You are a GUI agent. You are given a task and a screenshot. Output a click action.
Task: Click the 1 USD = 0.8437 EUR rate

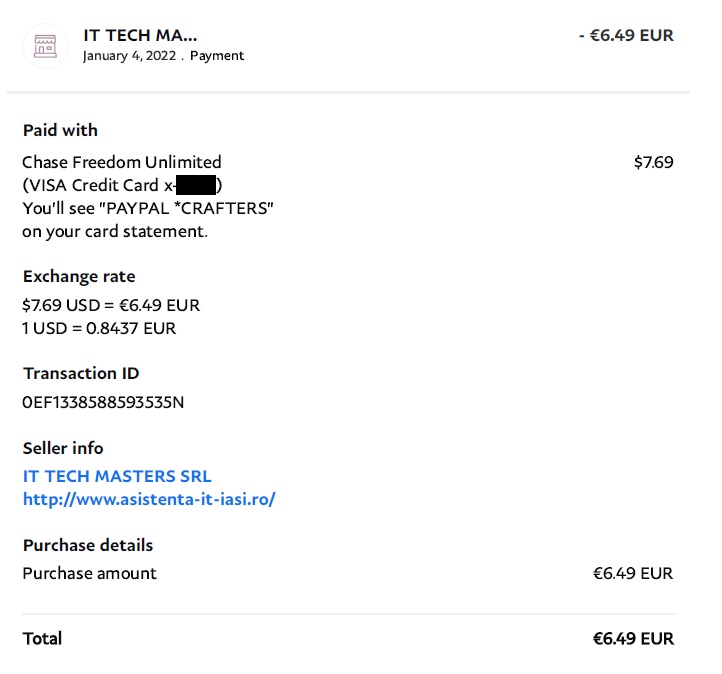pyautogui.click(x=99, y=328)
